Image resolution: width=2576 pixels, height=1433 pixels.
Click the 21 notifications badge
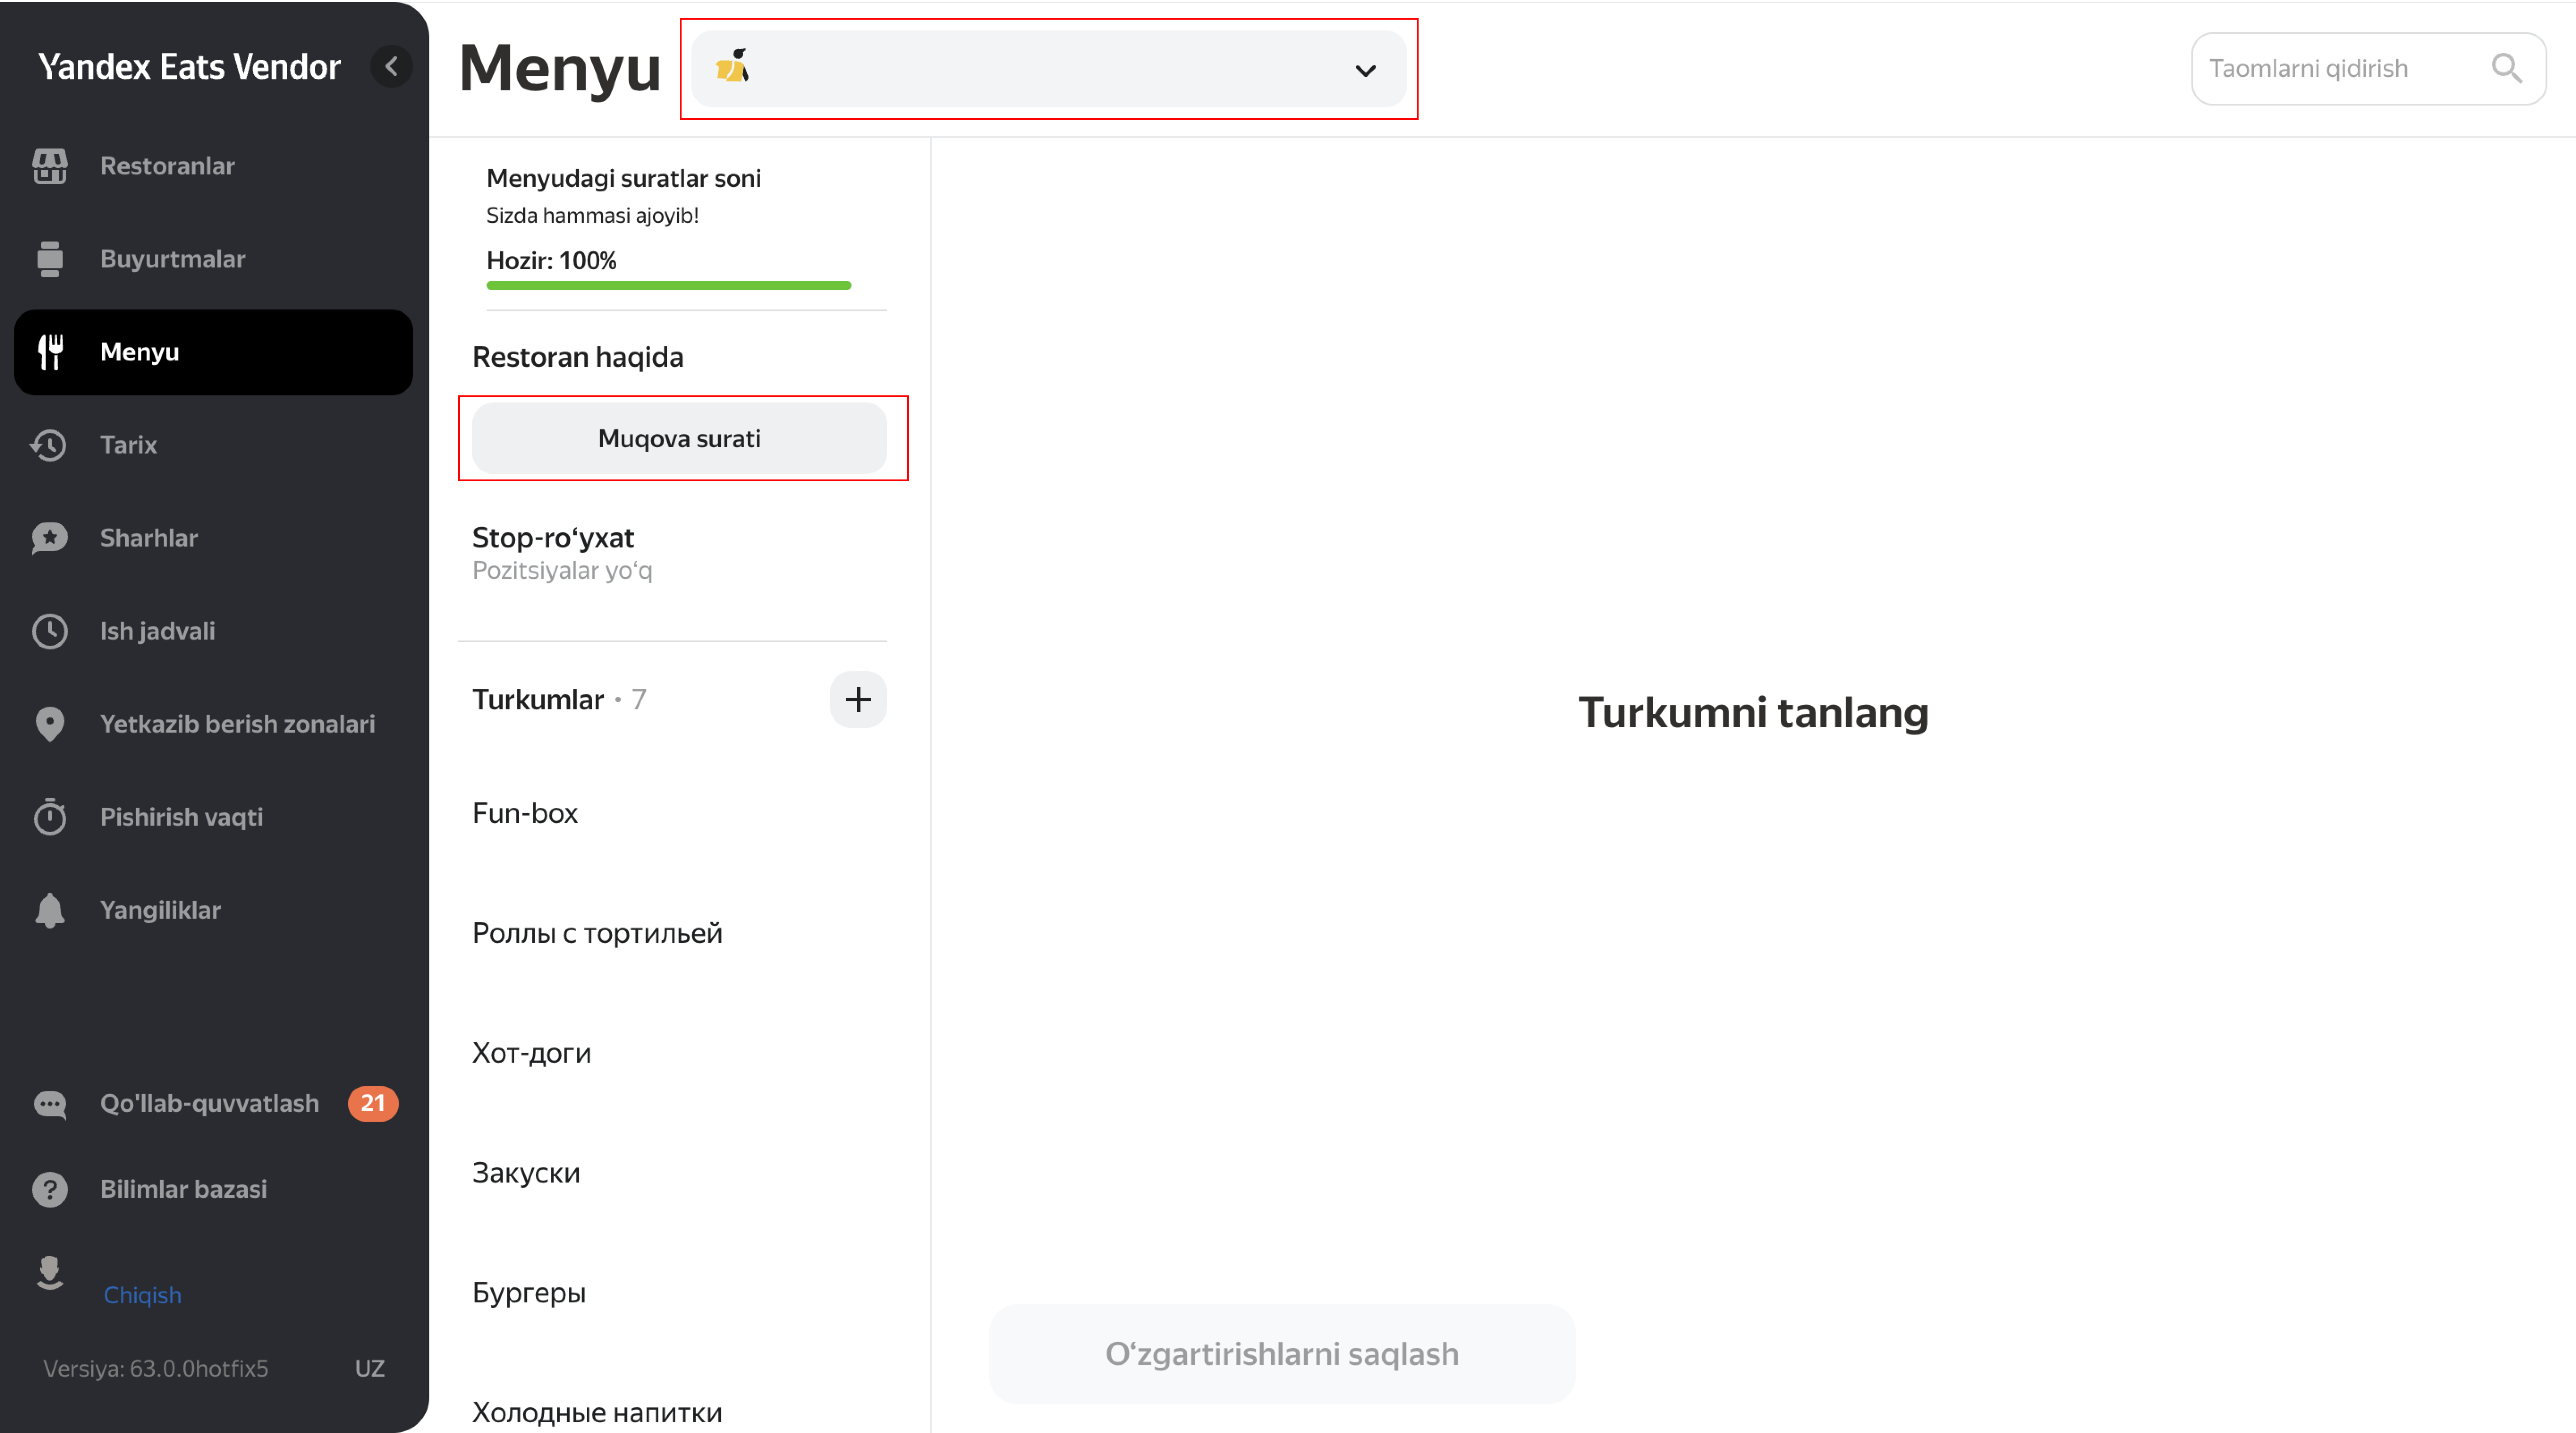(x=373, y=1104)
